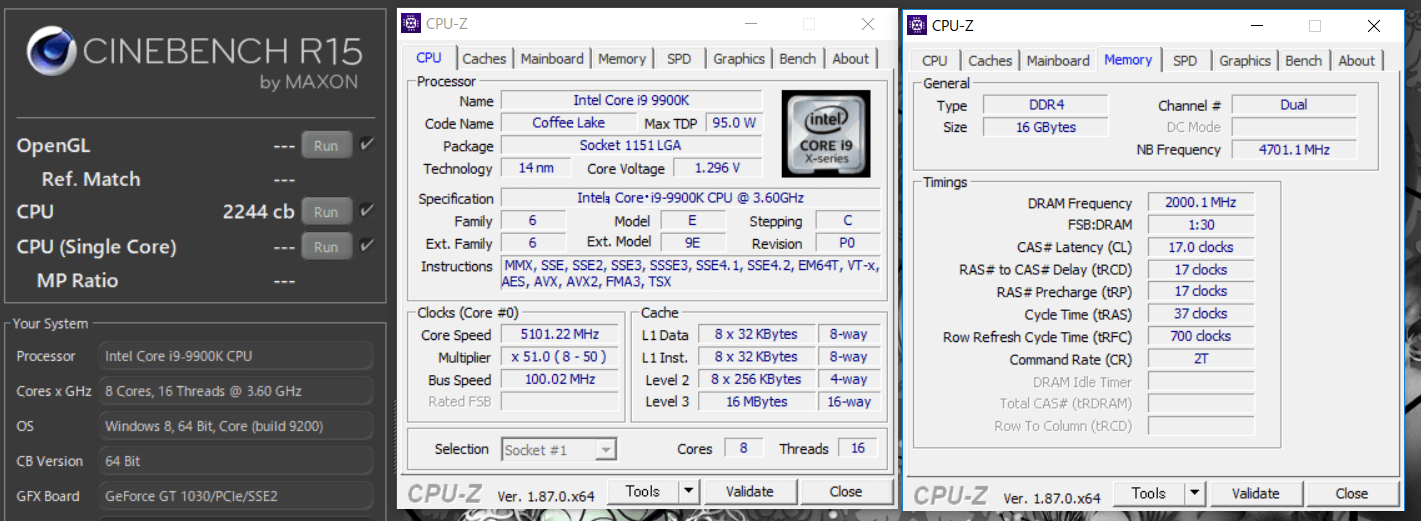
Task: Switch to About tab in left CPU-Z window
Action: [x=851, y=59]
